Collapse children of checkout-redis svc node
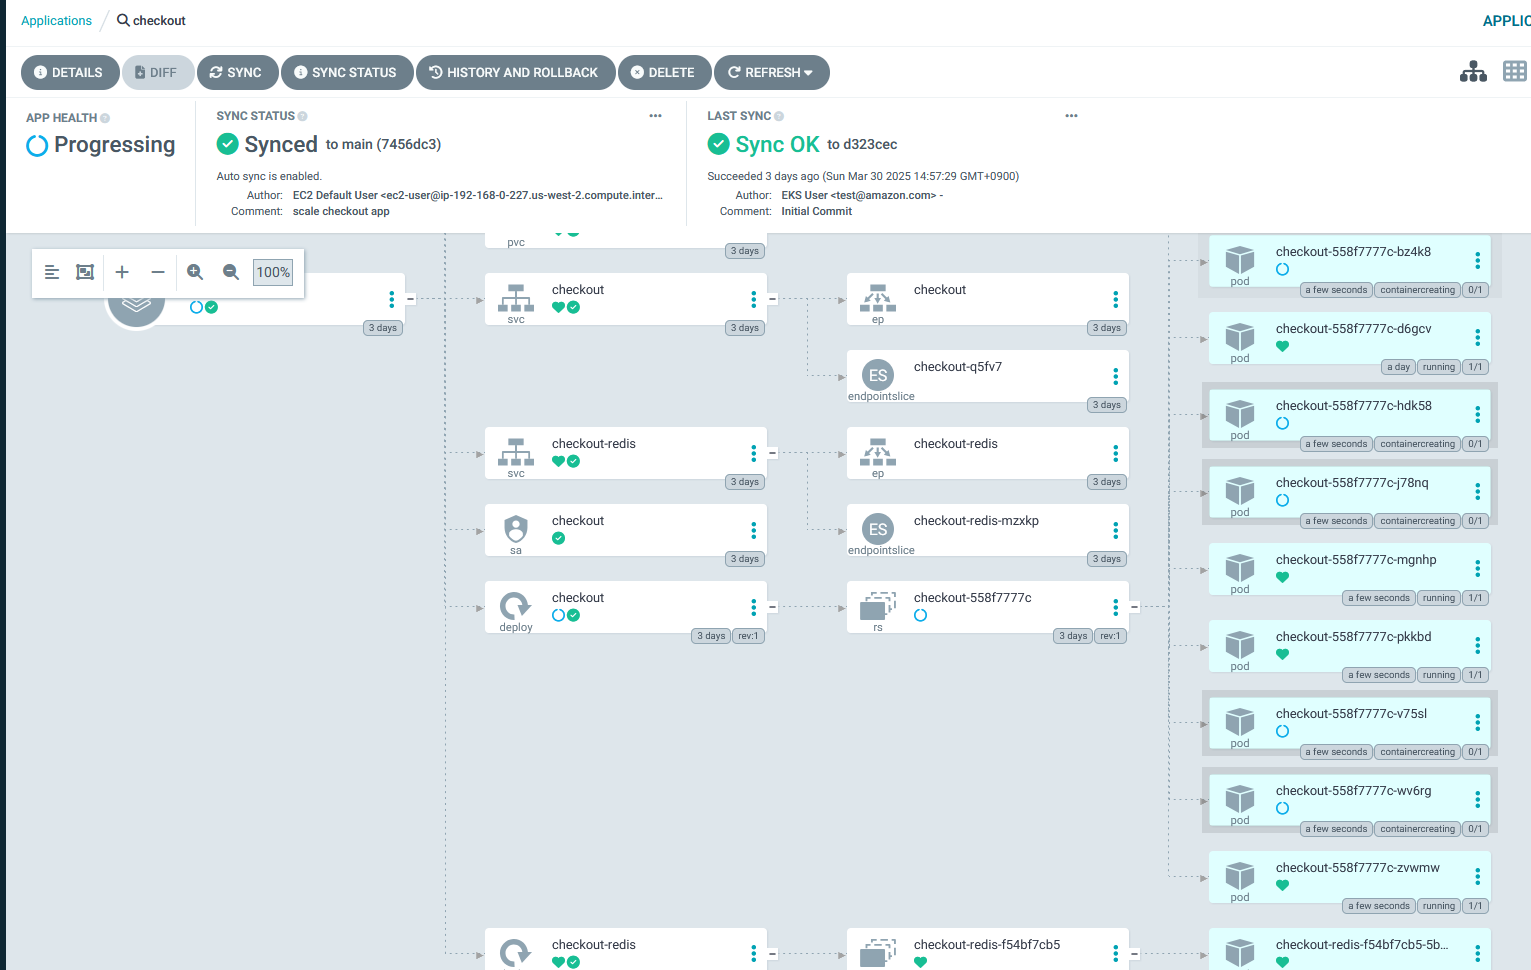Screen dimensions: 1531x970 pyautogui.click(x=772, y=453)
